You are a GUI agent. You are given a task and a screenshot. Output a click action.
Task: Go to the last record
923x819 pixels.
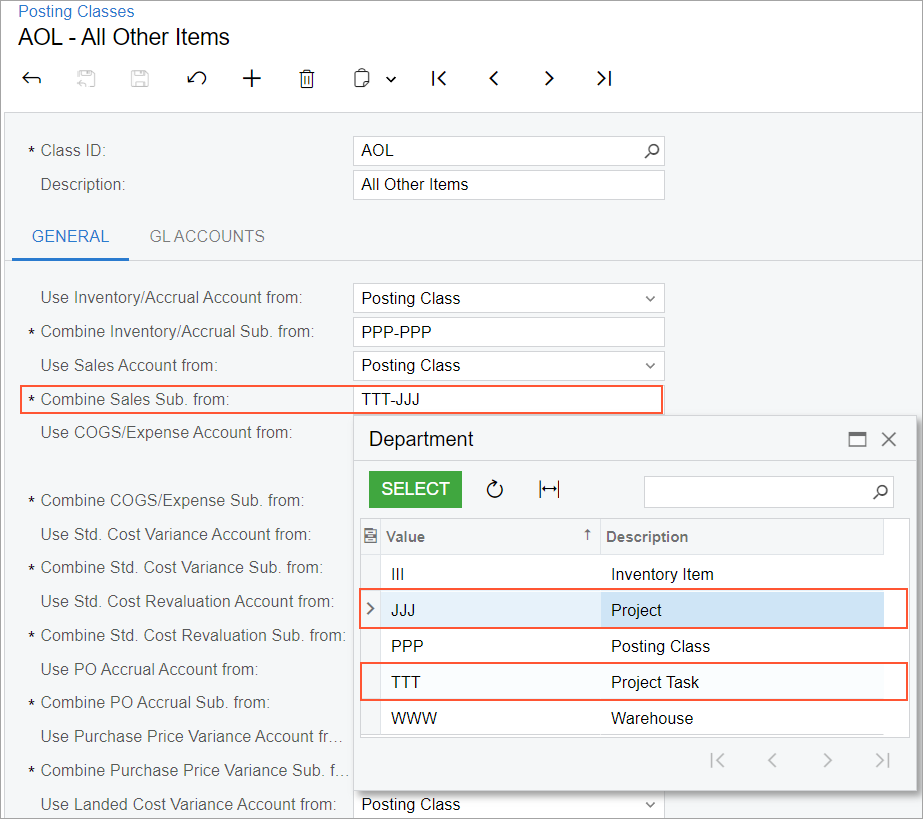(604, 78)
